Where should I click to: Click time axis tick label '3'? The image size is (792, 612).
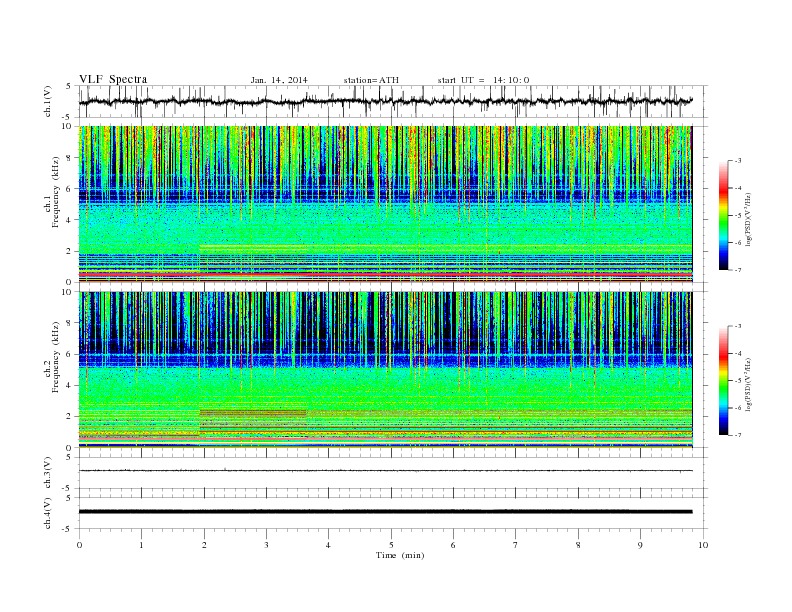pos(266,545)
